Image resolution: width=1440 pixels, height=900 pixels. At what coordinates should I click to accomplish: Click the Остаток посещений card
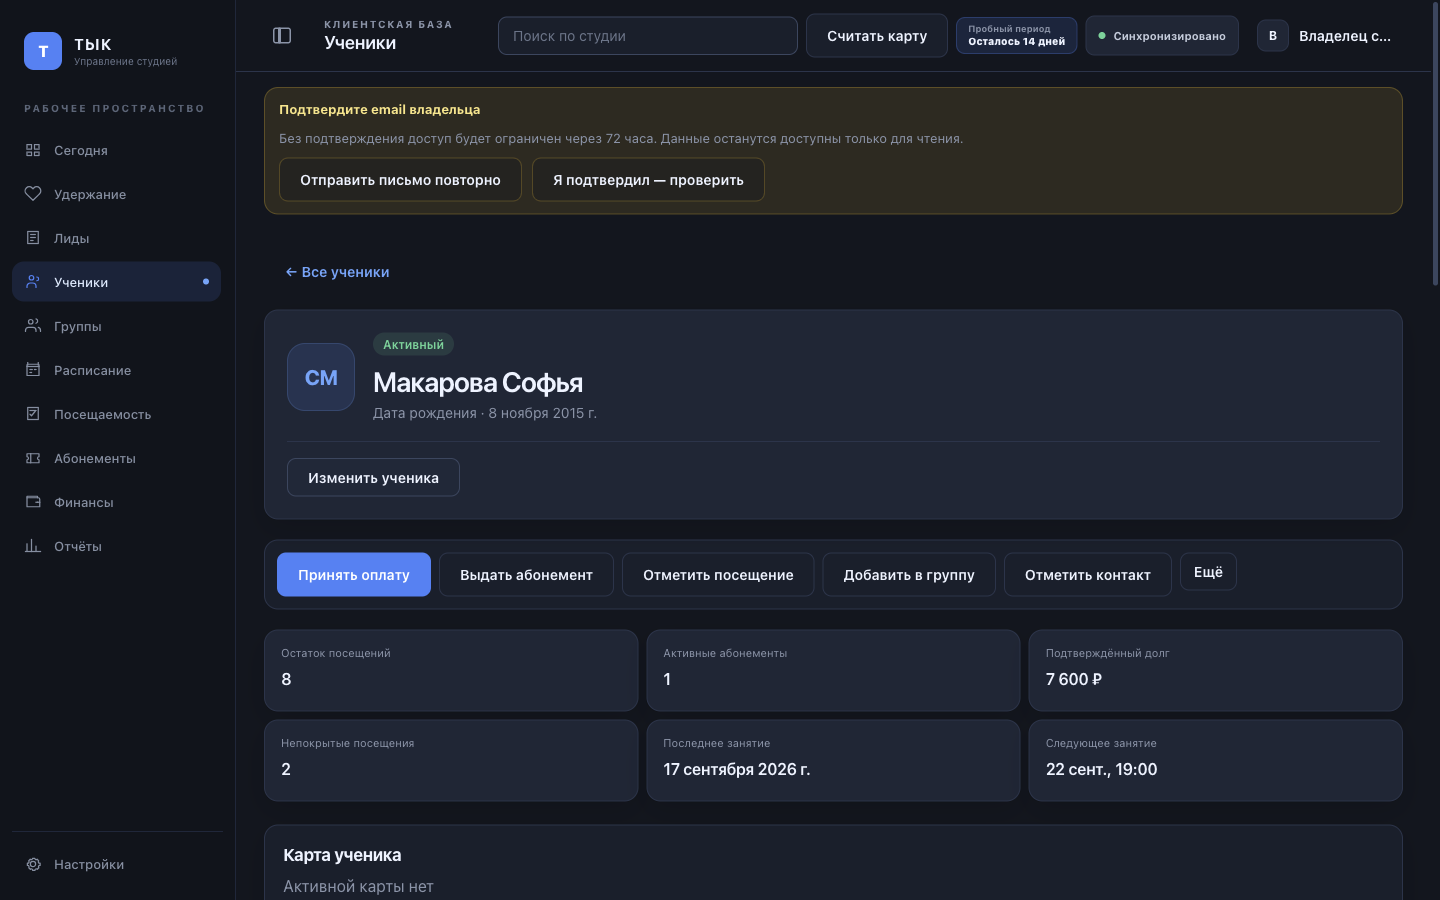(451, 670)
